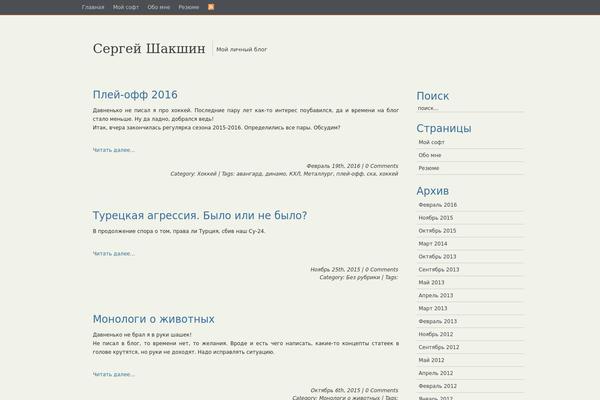Open Мой софт in Страницы sidebar
Image resolution: width=600 pixels, height=400 pixels.
431,142
